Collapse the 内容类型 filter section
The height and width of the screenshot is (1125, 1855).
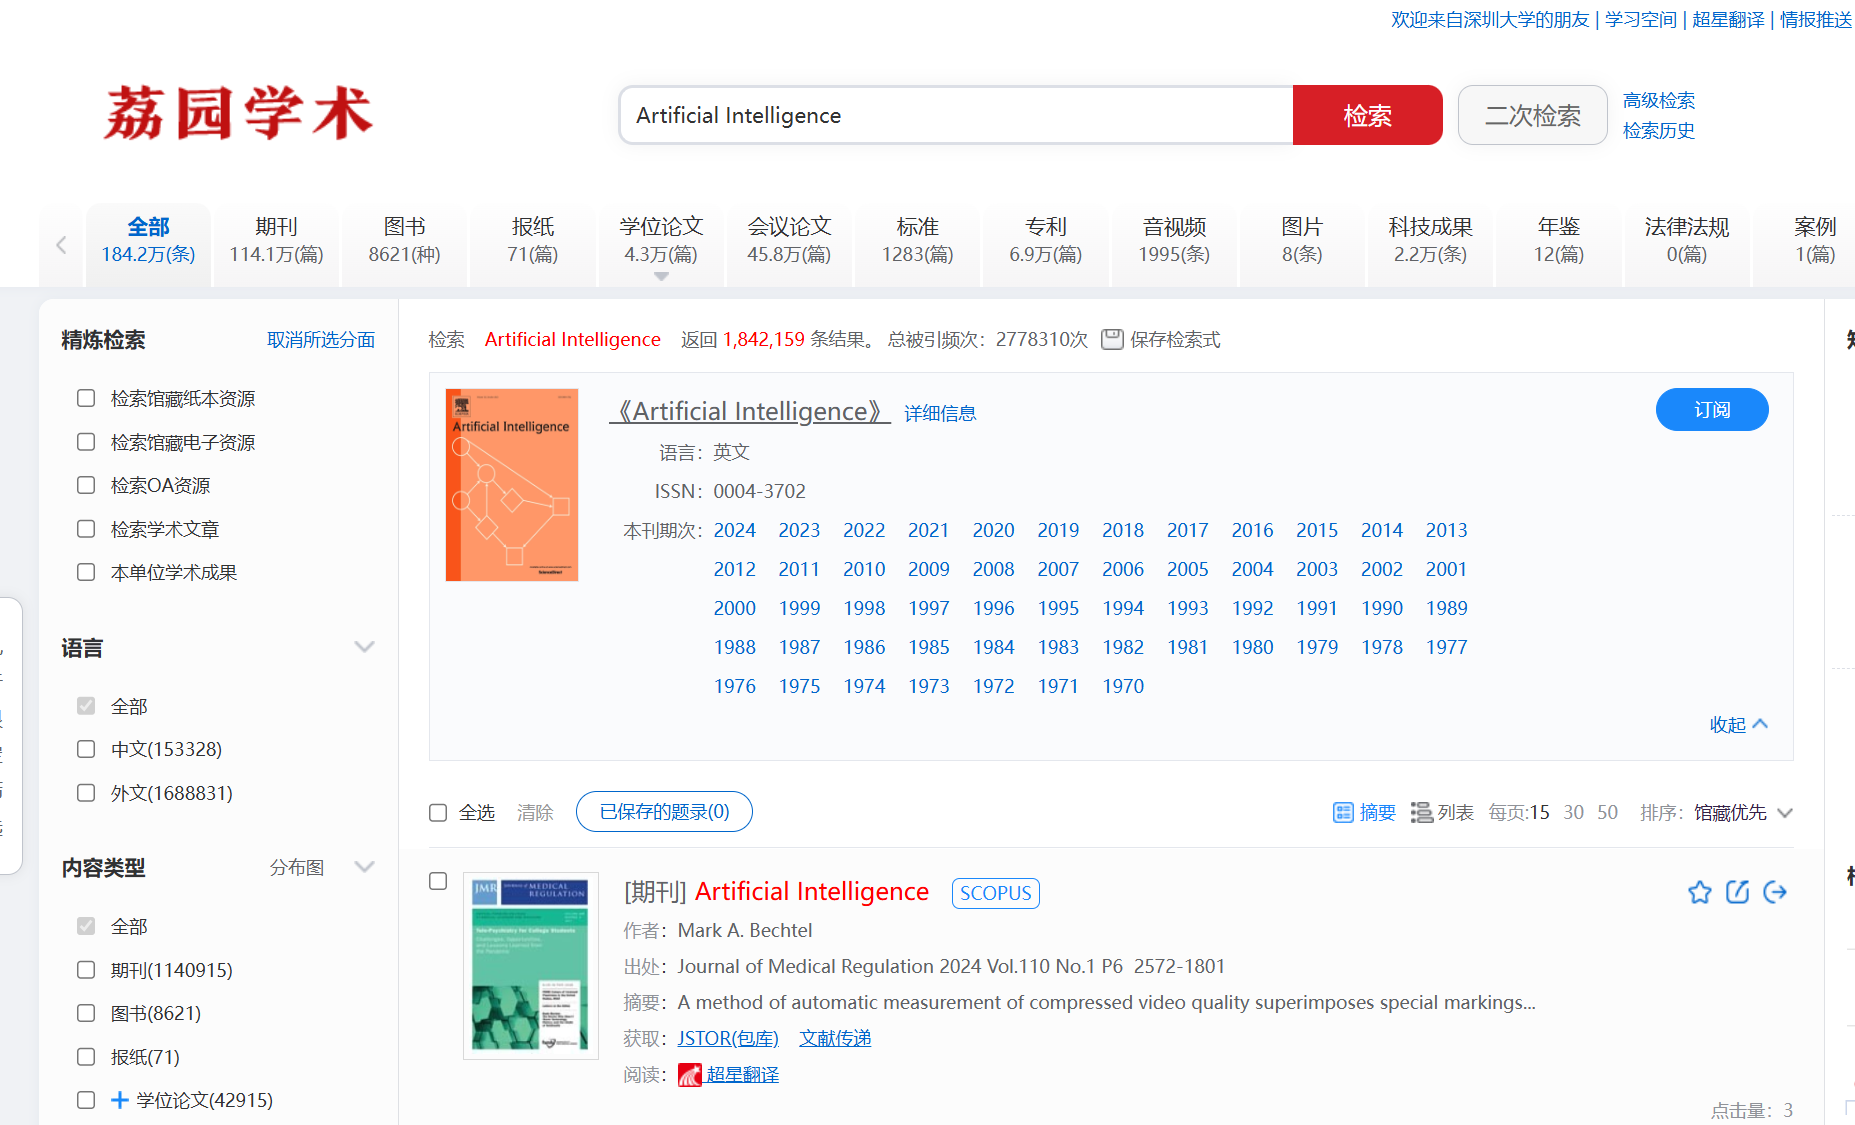365,867
